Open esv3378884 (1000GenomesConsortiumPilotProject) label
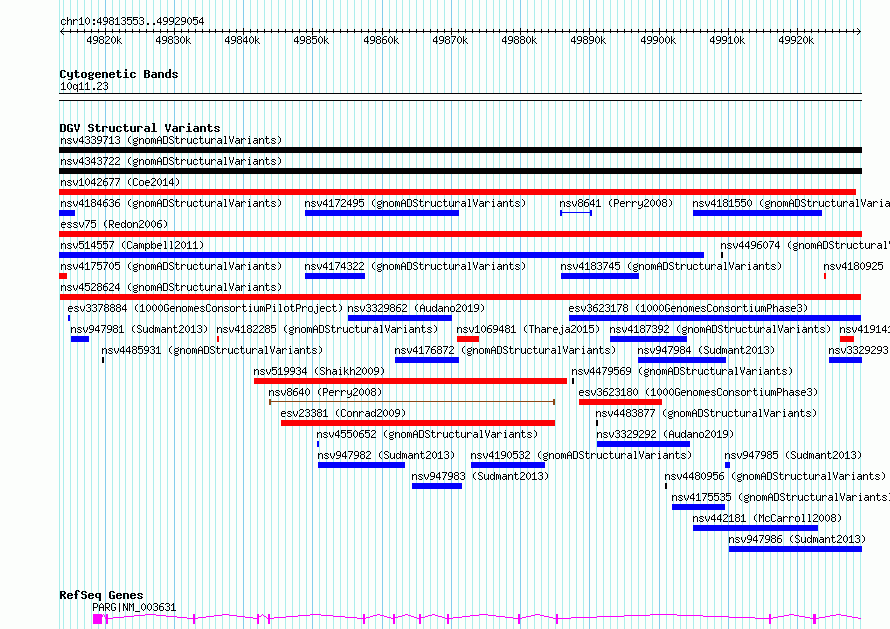The height and width of the screenshot is (629, 890). coord(205,308)
